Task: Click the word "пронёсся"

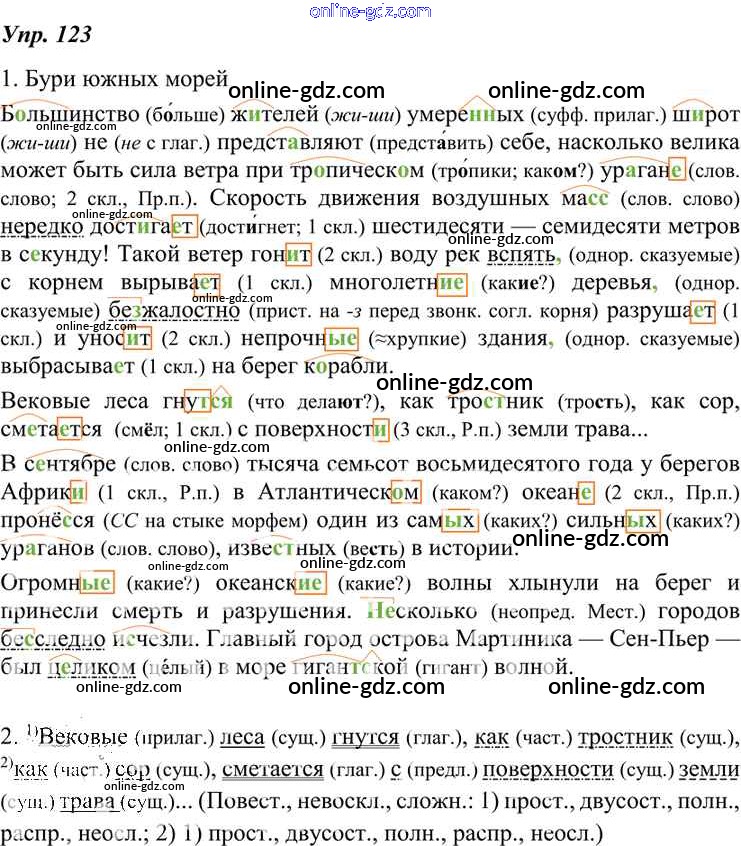Action: (51, 520)
